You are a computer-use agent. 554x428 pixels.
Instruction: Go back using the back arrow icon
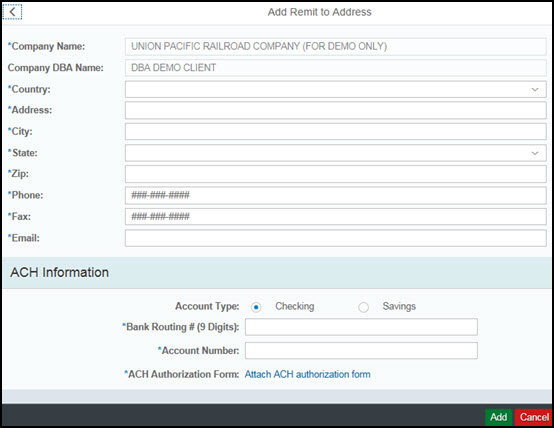(12, 12)
